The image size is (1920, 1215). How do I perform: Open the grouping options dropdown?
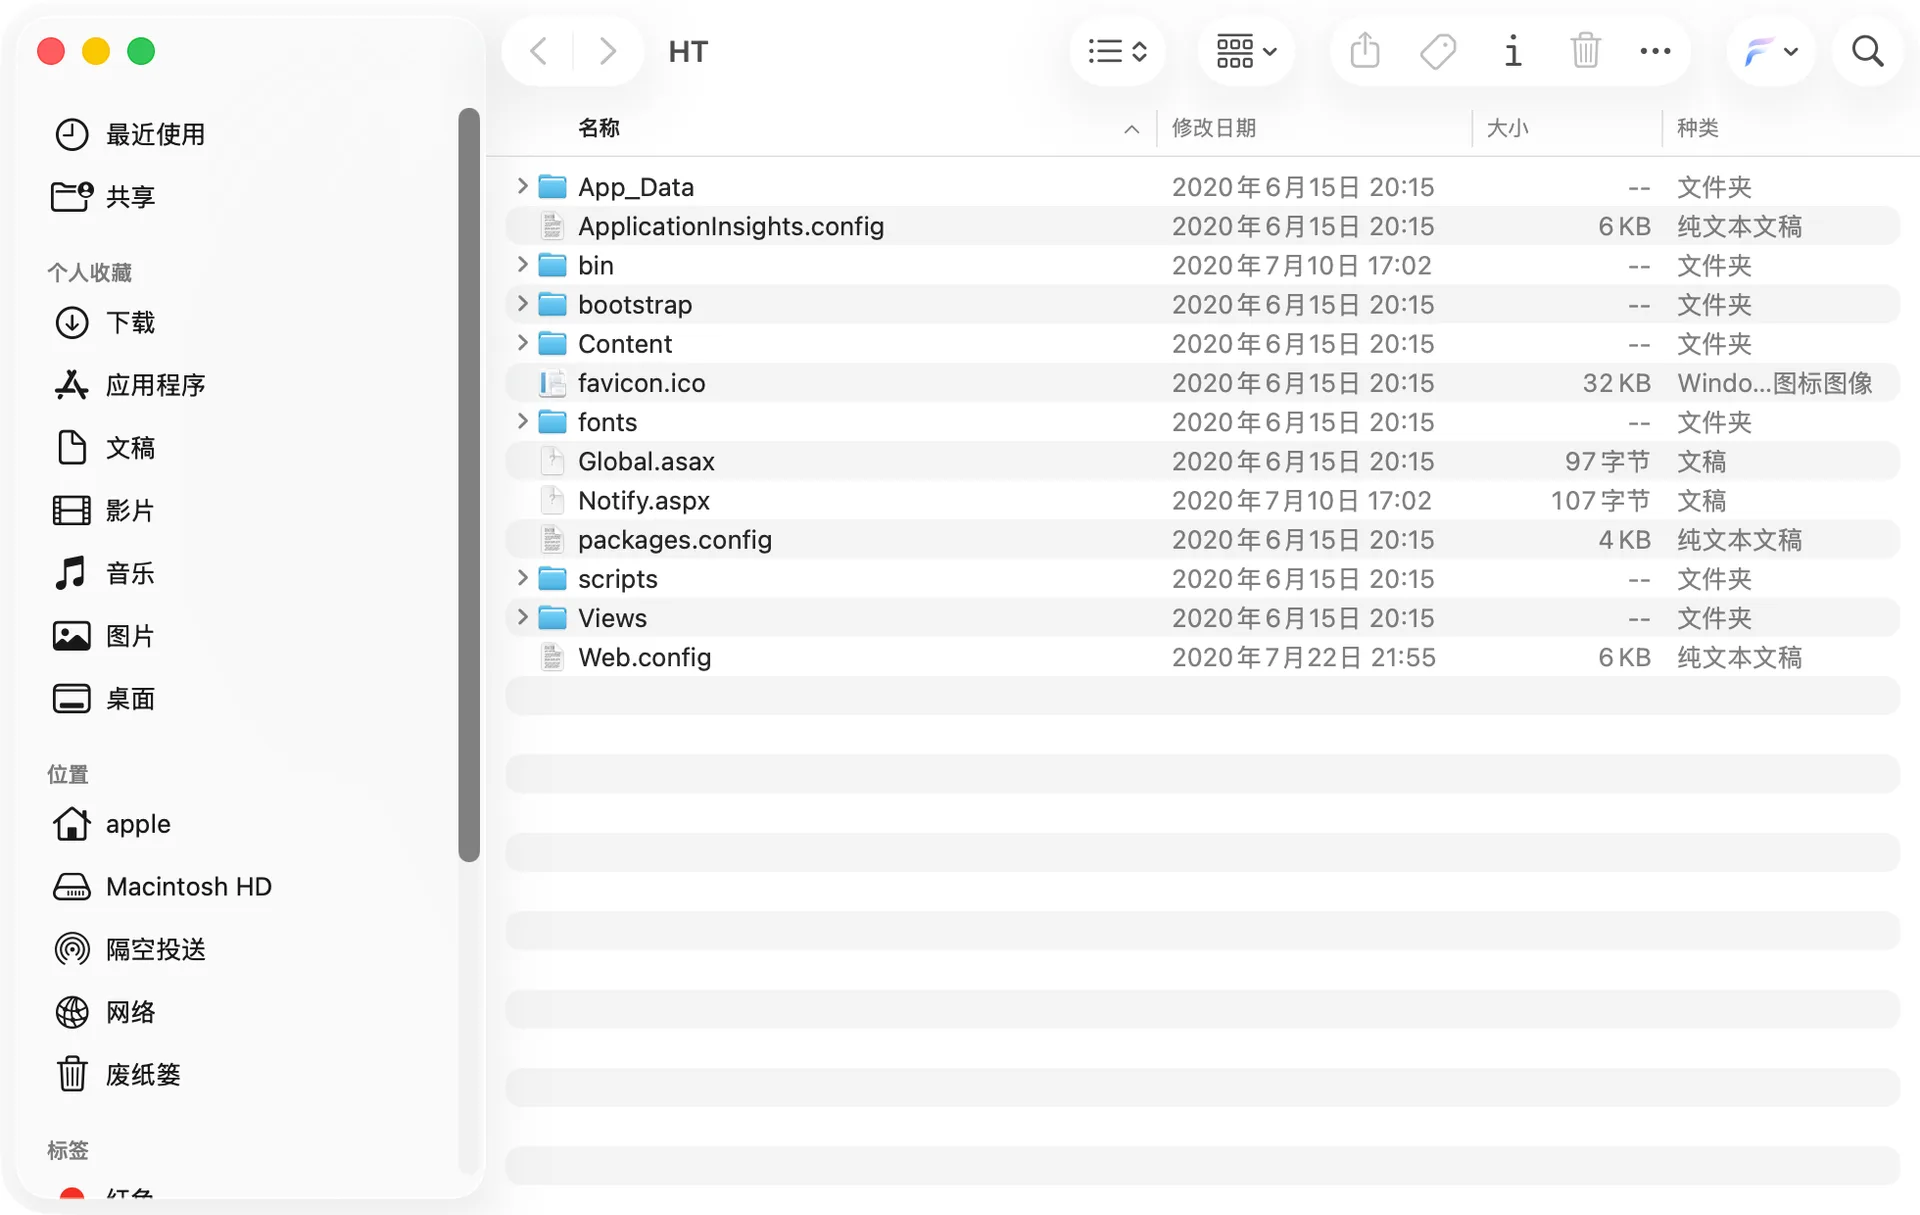tap(1246, 51)
